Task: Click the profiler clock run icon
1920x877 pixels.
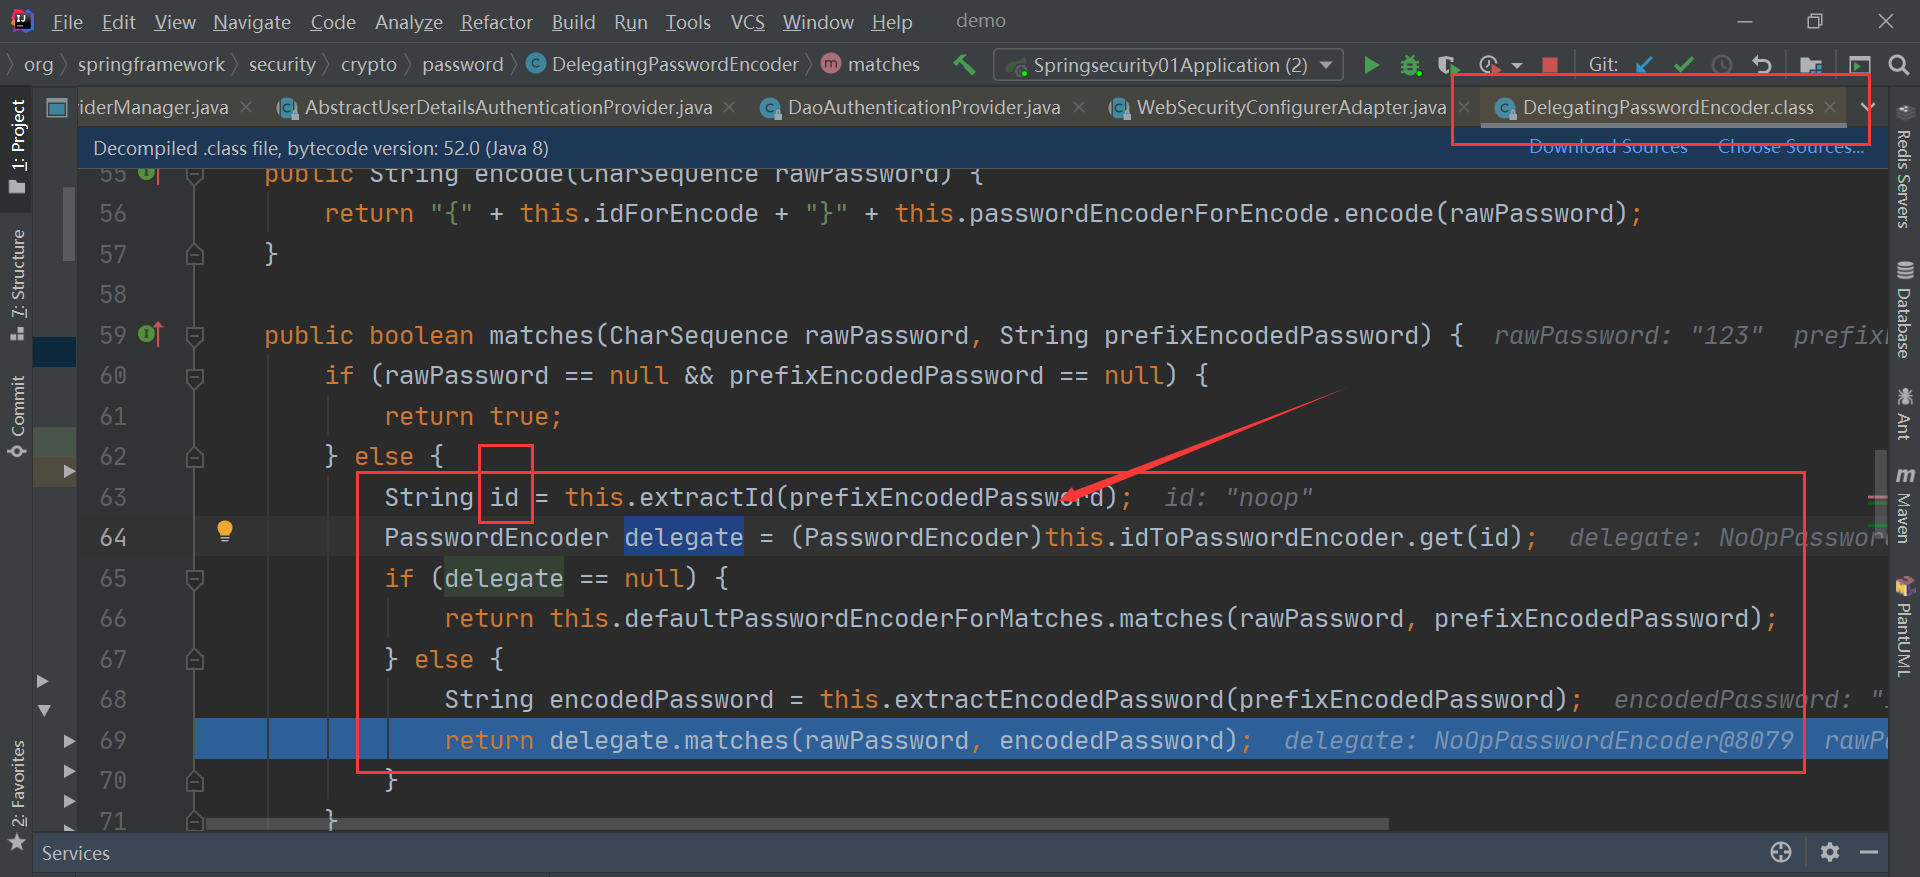Action: [x=1488, y=65]
